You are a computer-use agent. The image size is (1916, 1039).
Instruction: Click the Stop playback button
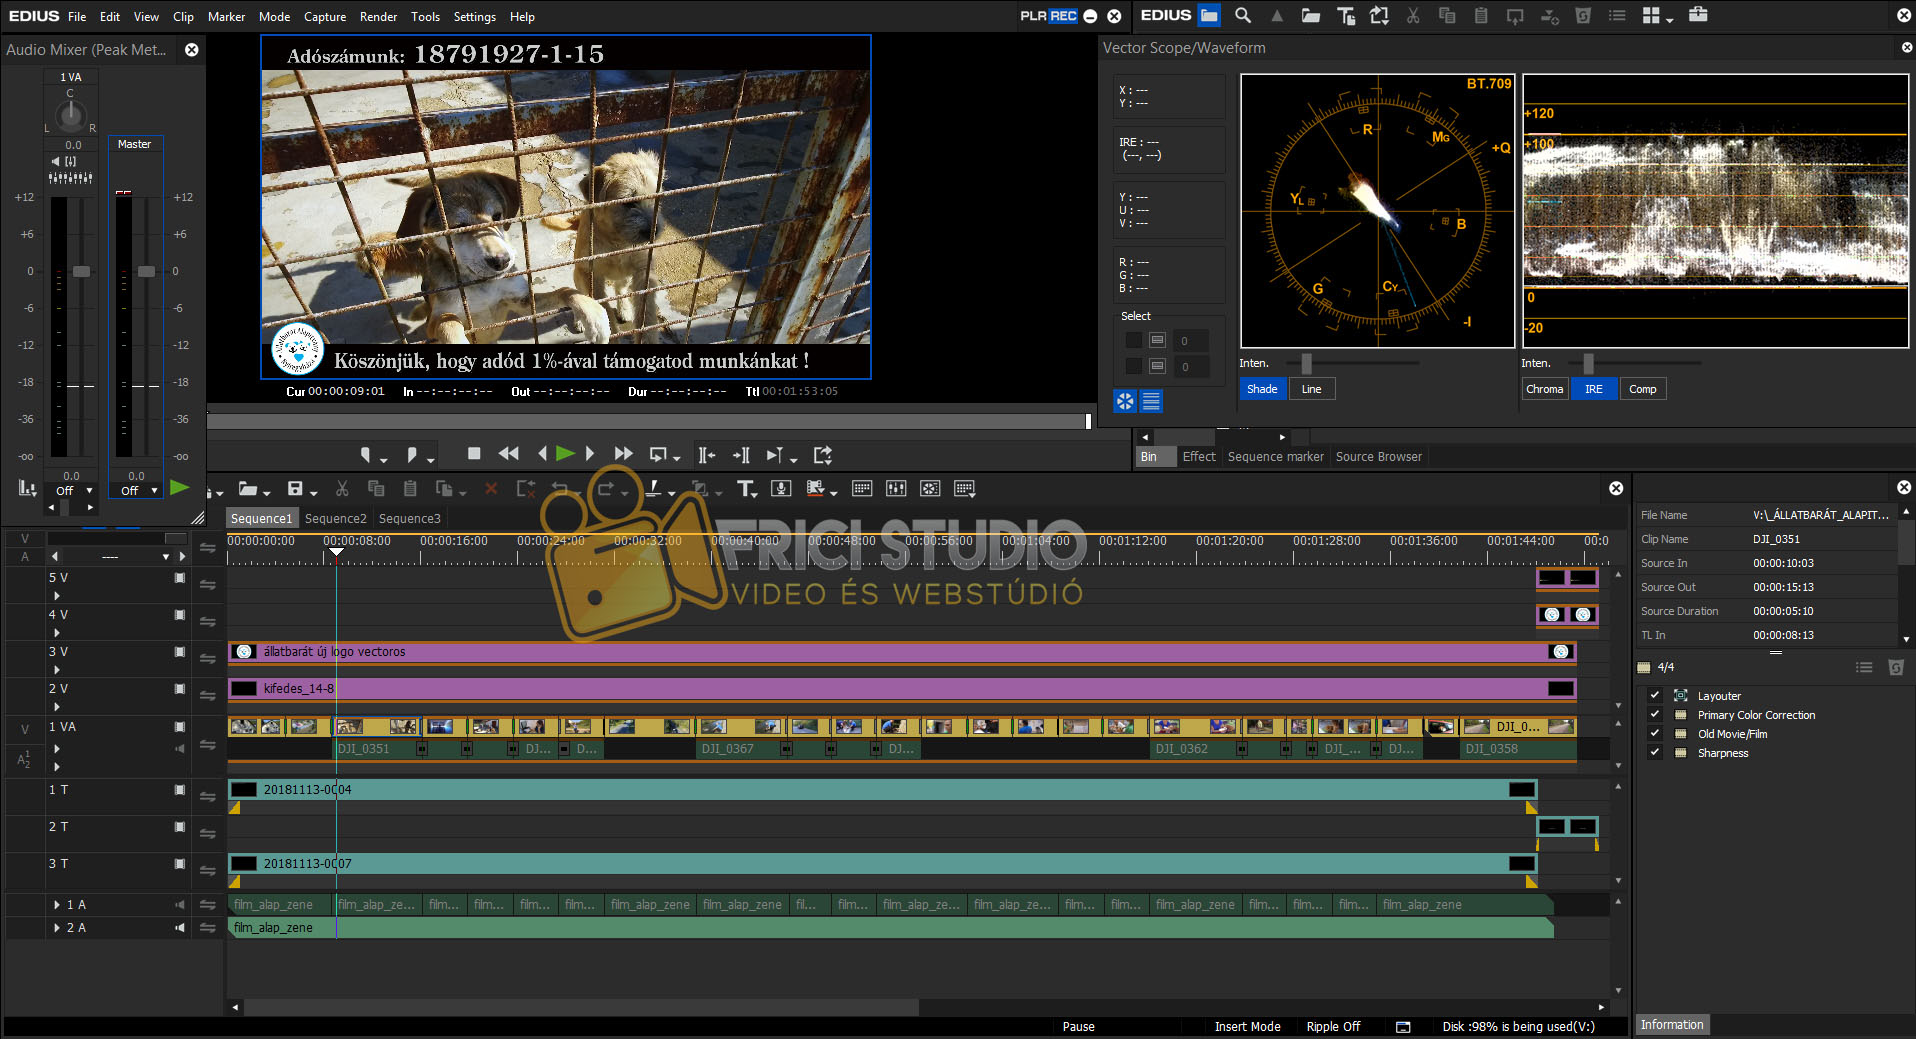coord(474,454)
